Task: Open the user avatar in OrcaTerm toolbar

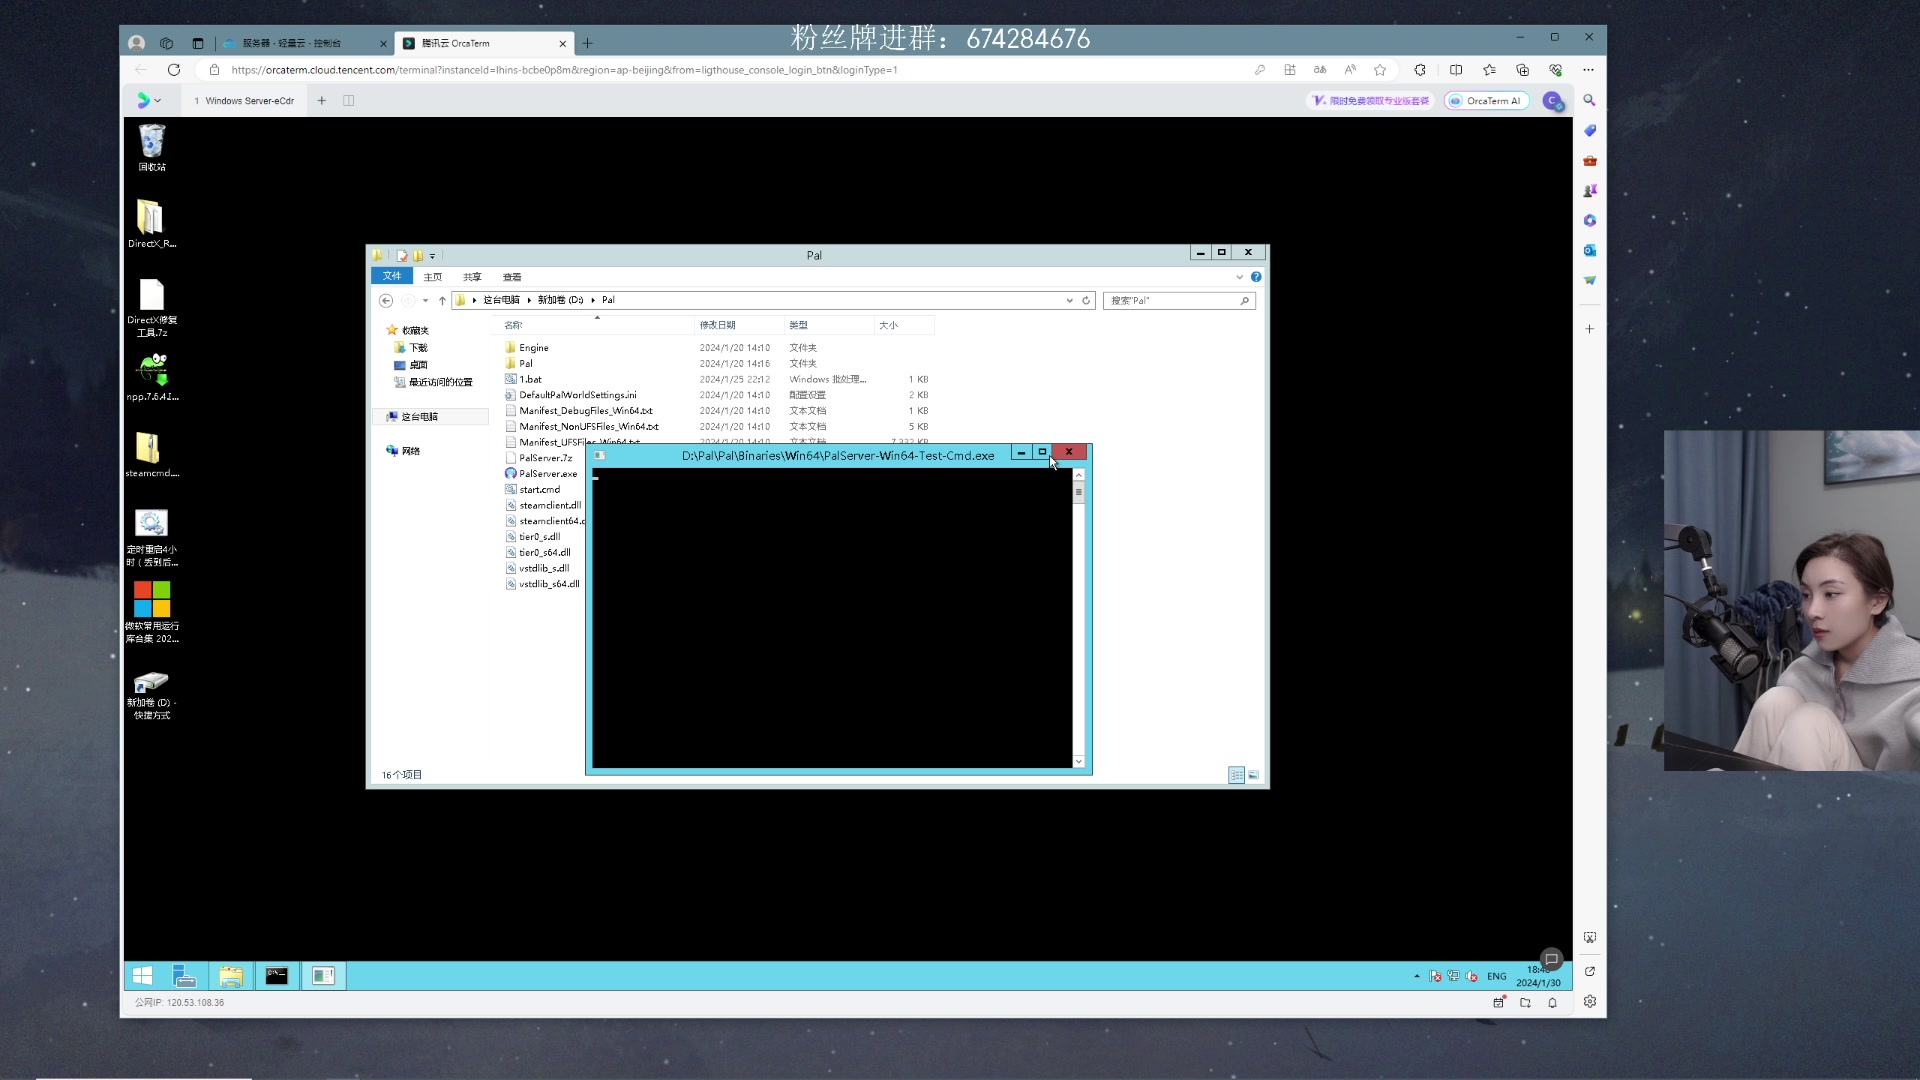Action: (1553, 101)
